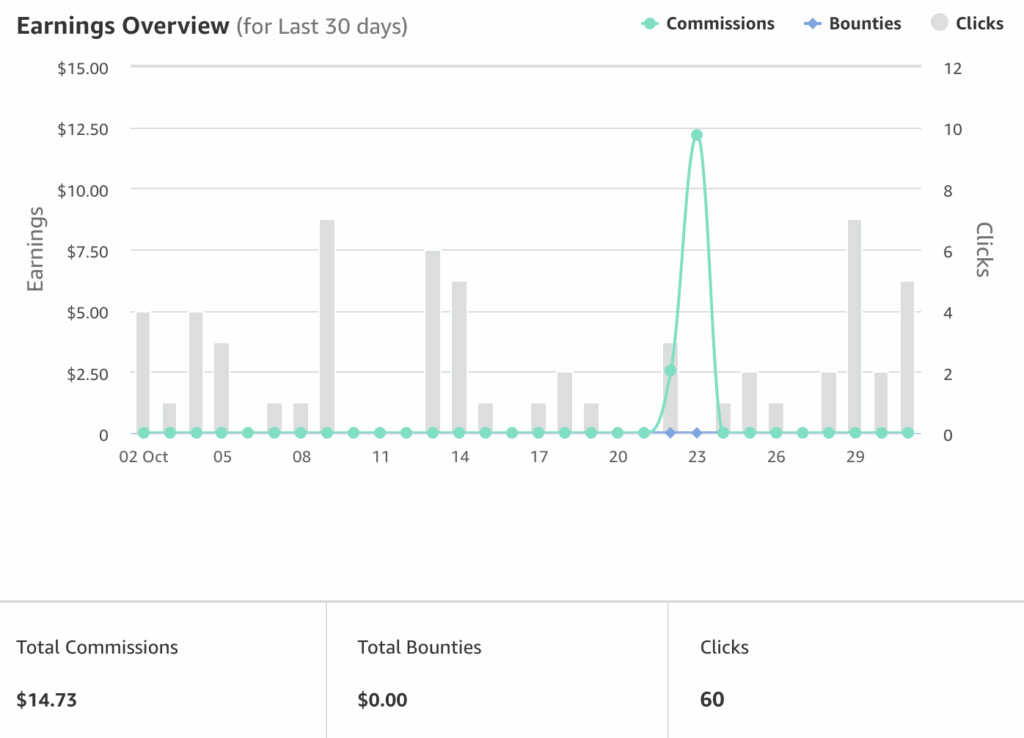Screen dimensions: 1024x738
Task: Click the last clicks bar on the right
Action: (907, 355)
